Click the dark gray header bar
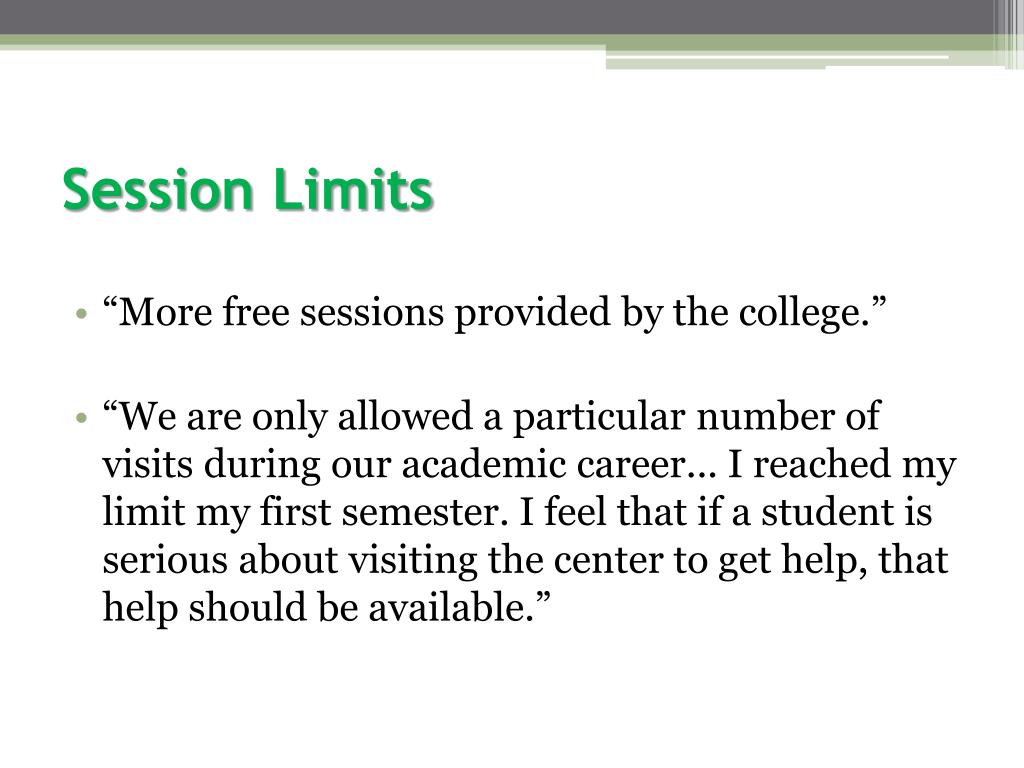The width and height of the screenshot is (1024, 768). [496, 16]
